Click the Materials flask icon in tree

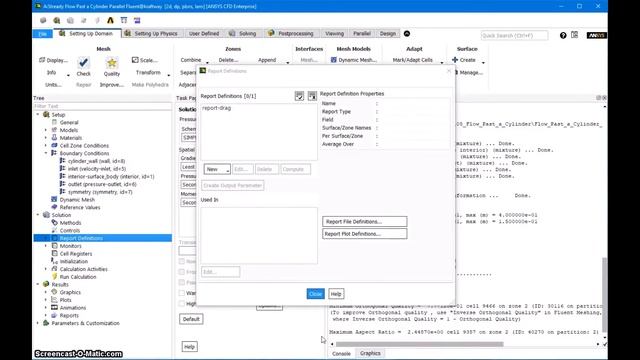(54, 138)
